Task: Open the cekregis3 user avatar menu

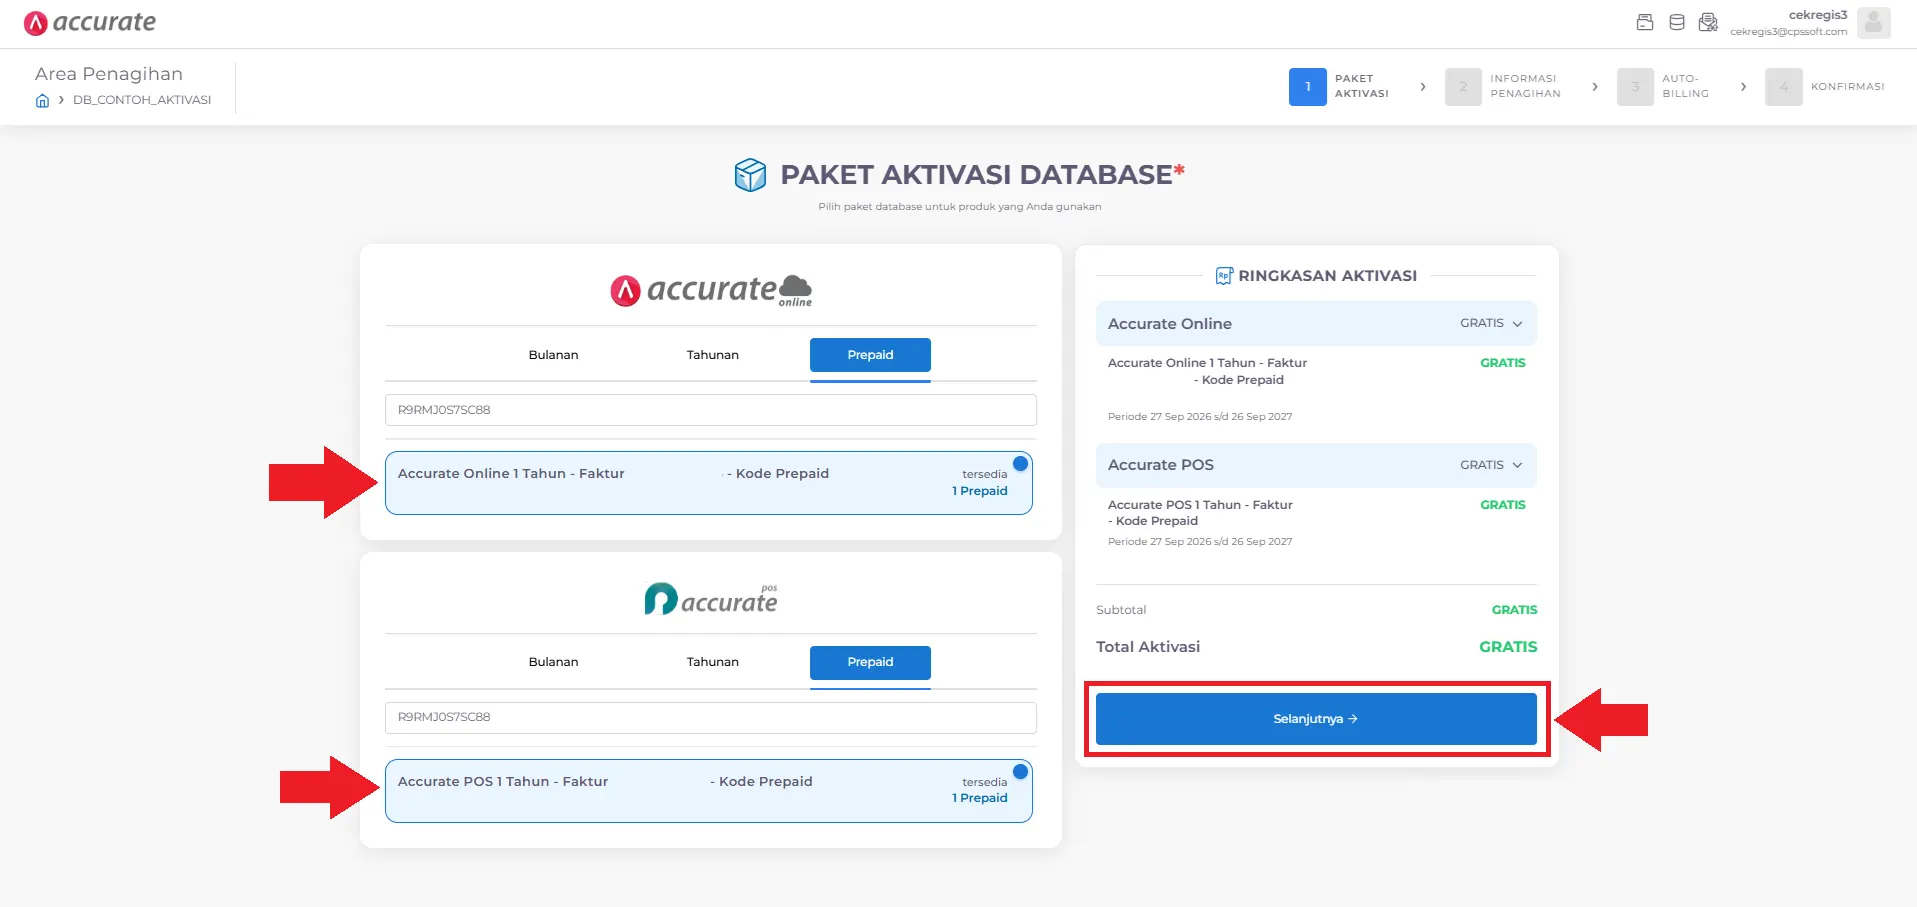Action: pyautogui.click(x=1873, y=23)
